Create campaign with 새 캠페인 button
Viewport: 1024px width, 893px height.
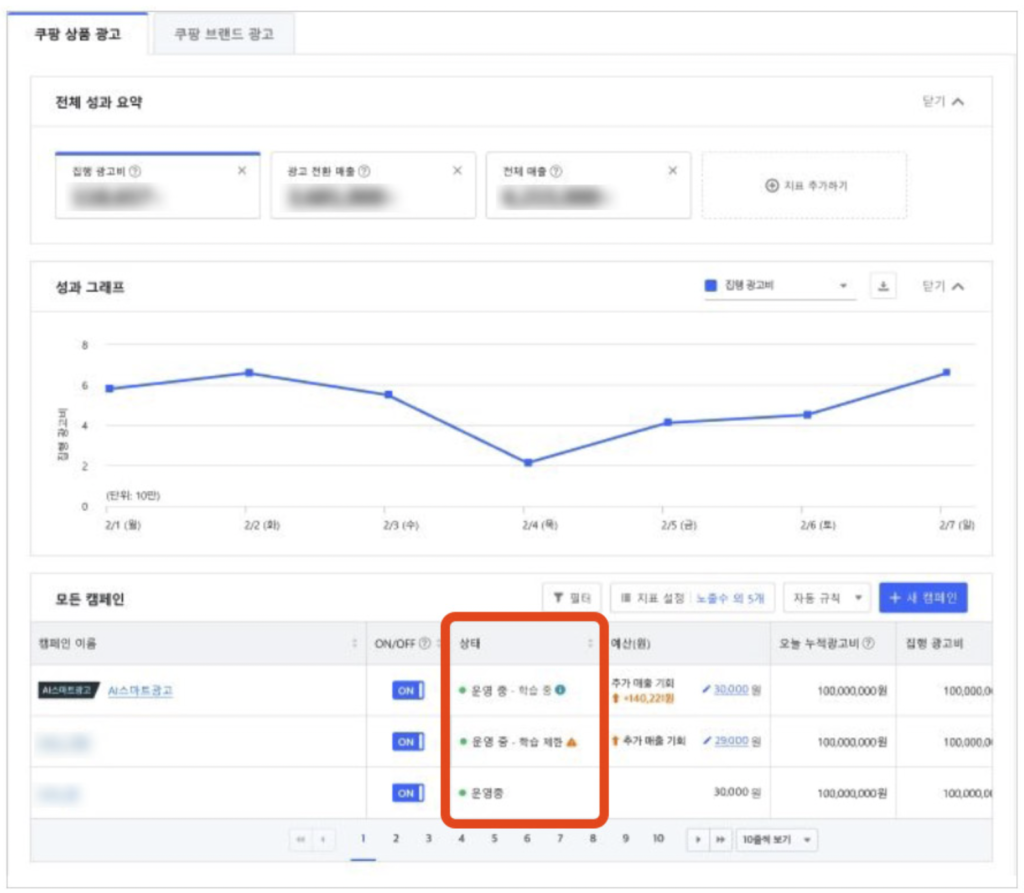(923, 598)
